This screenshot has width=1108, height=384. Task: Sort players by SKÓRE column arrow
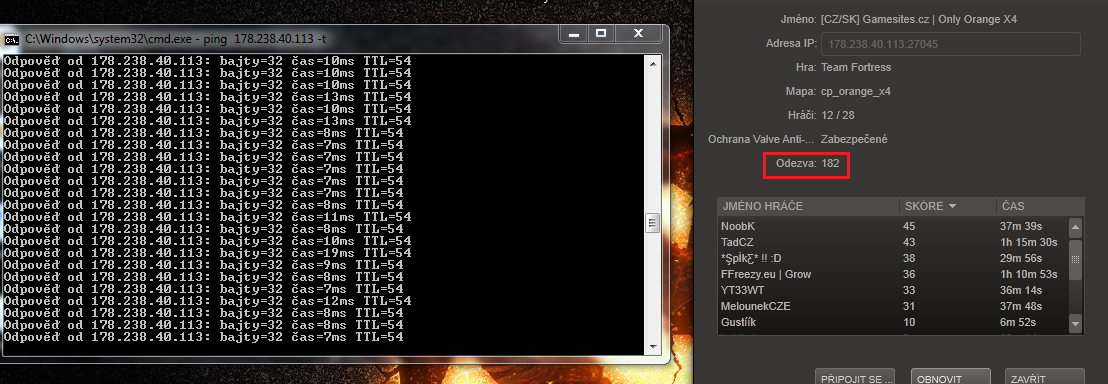point(952,206)
